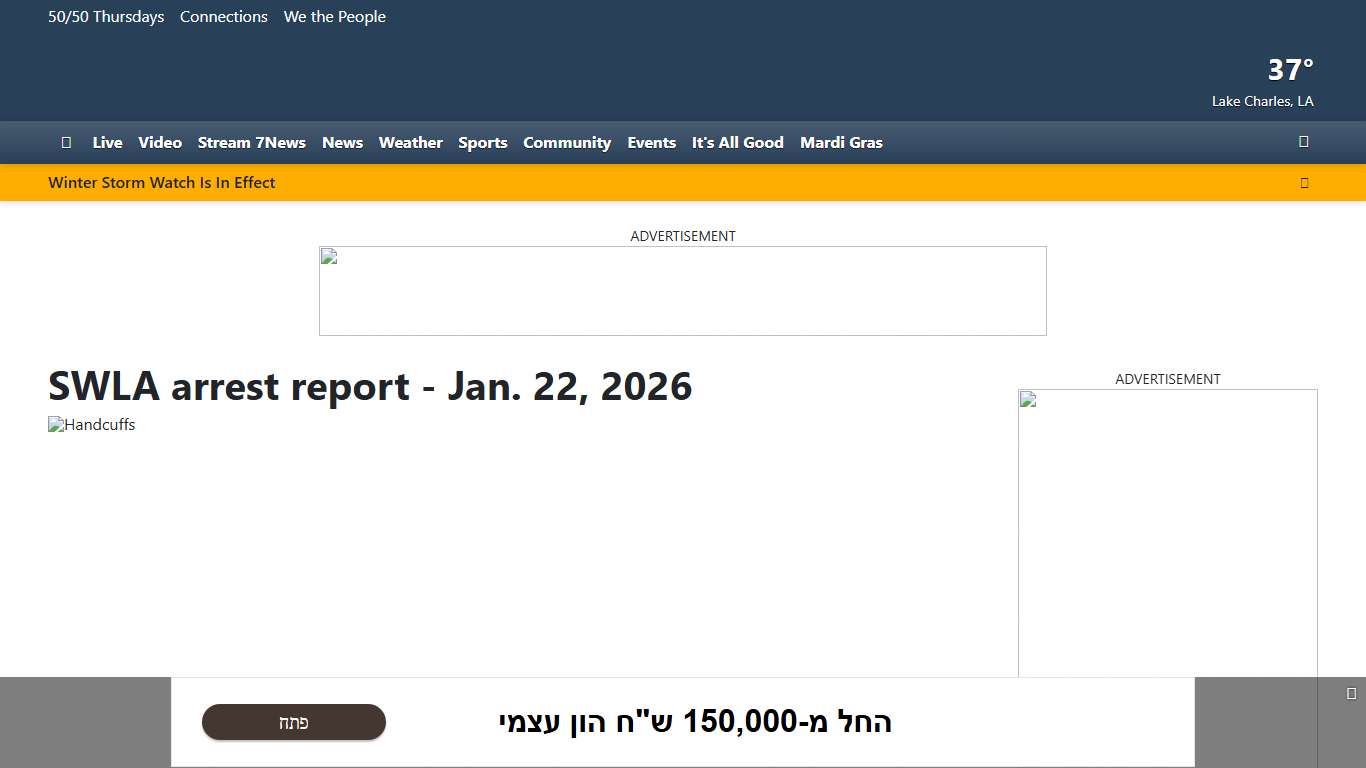
Task: Open the Connections page
Action: click(x=223, y=16)
